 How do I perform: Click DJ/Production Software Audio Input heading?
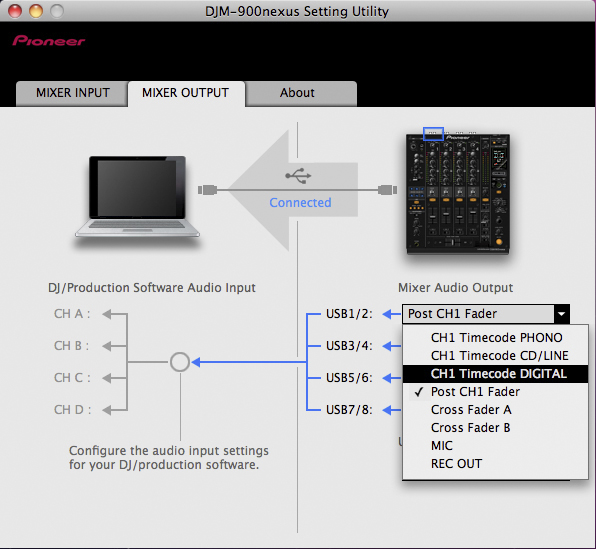click(152, 288)
